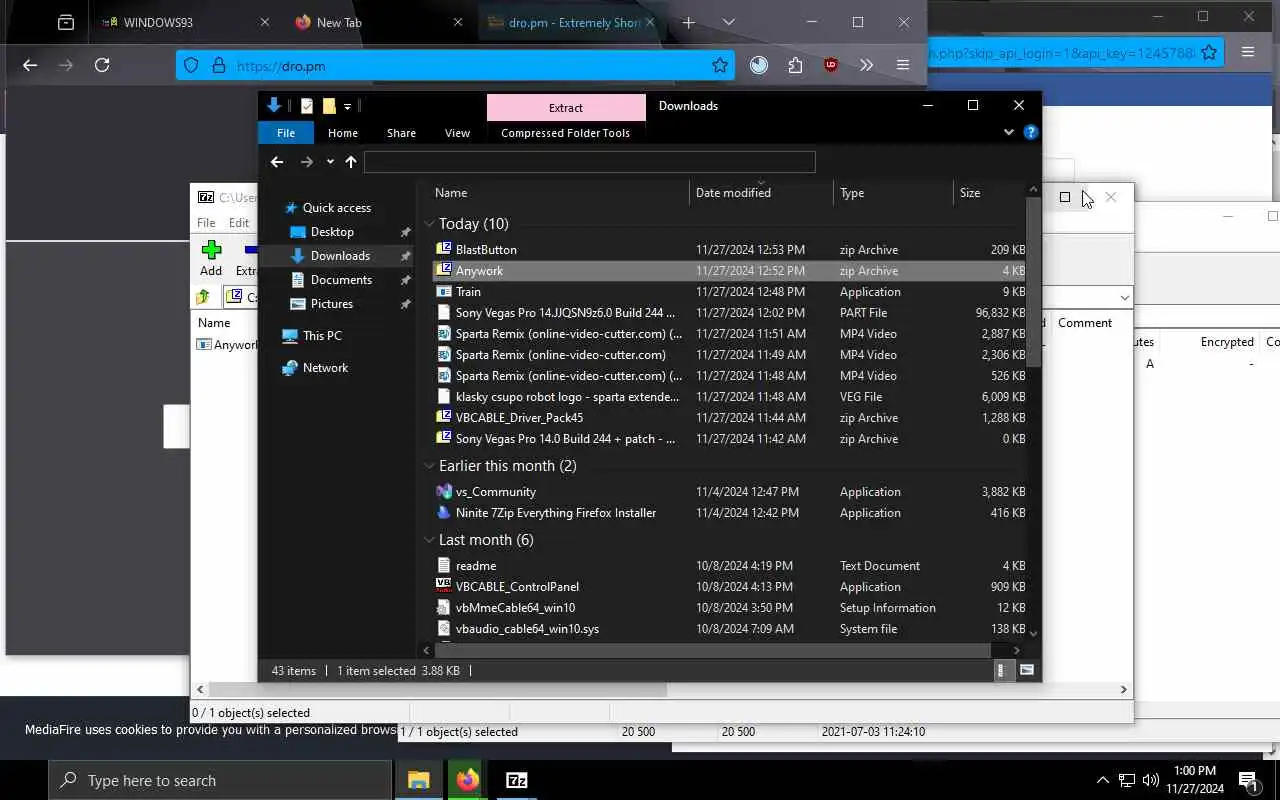Open Home ribbon tab

(343, 133)
